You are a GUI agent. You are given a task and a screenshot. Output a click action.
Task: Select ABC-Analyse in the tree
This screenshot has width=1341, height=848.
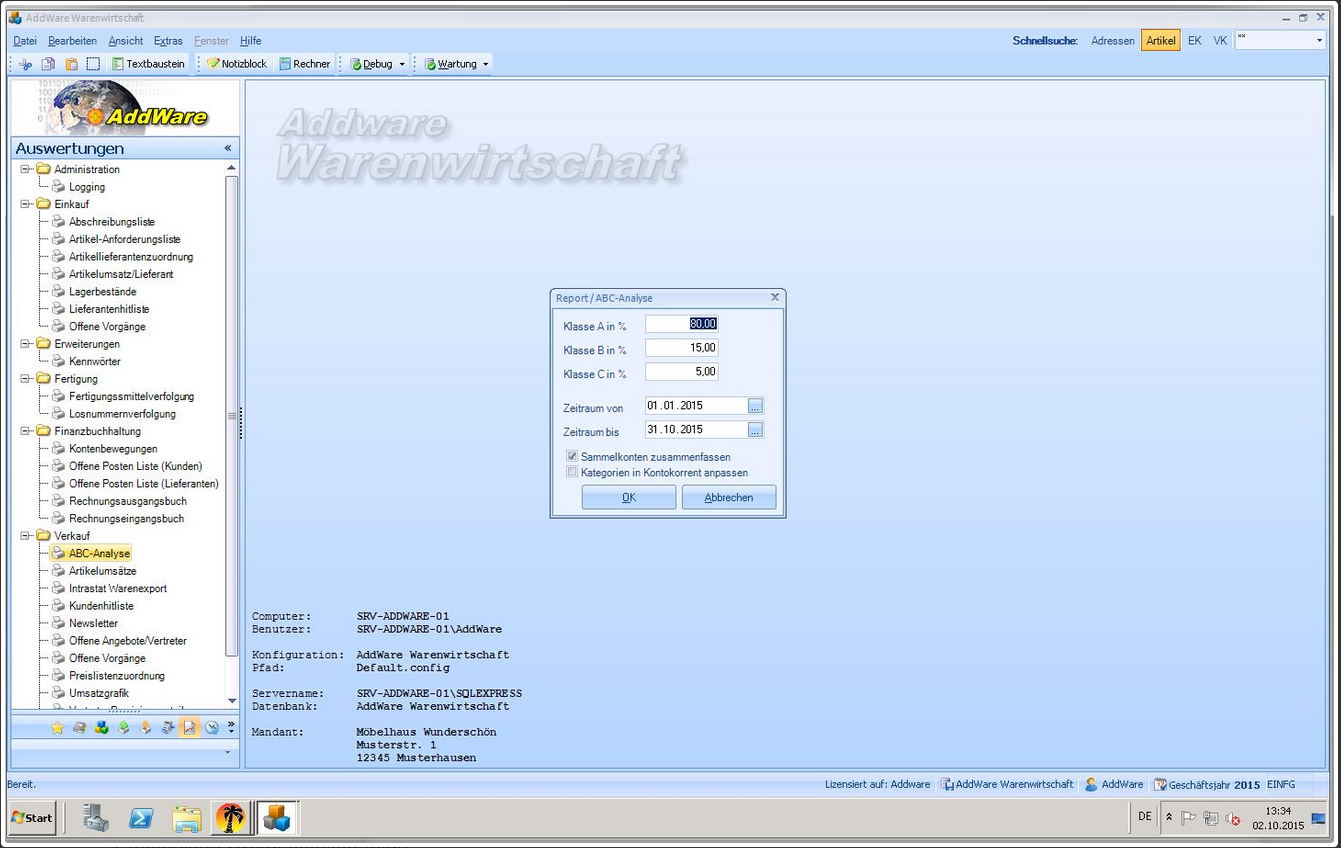click(99, 553)
